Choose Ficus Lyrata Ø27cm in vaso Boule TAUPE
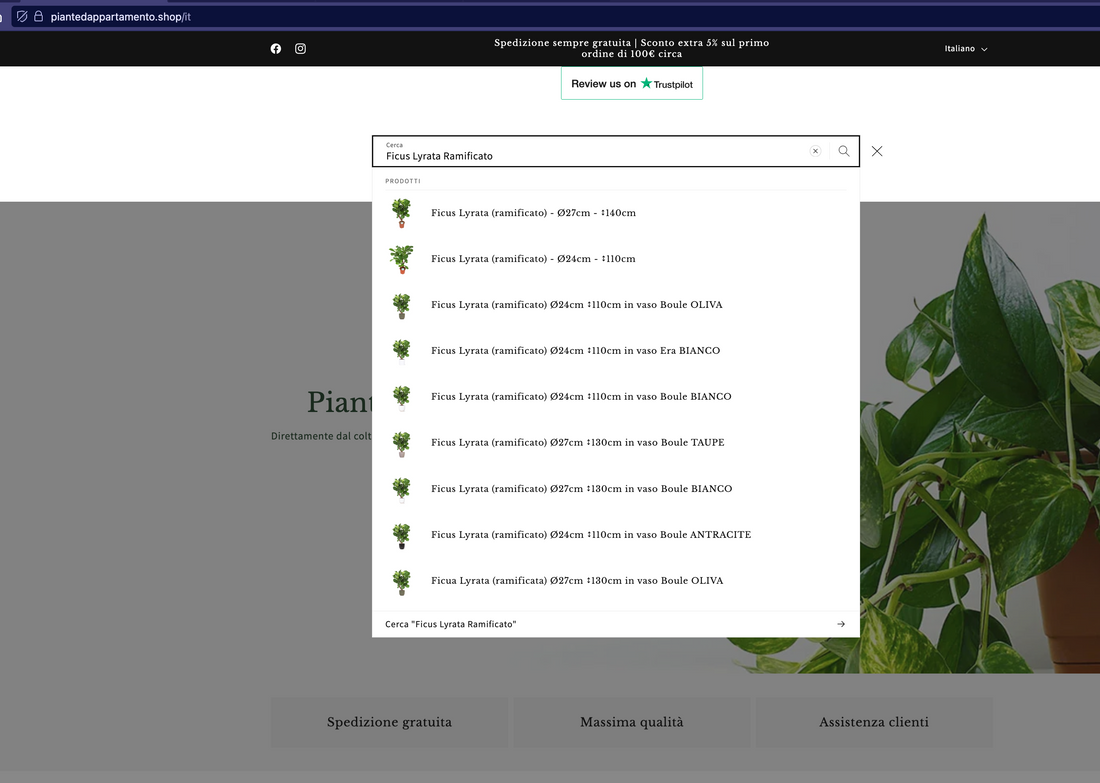This screenshot has width=1100, height=783. (577, 443)
